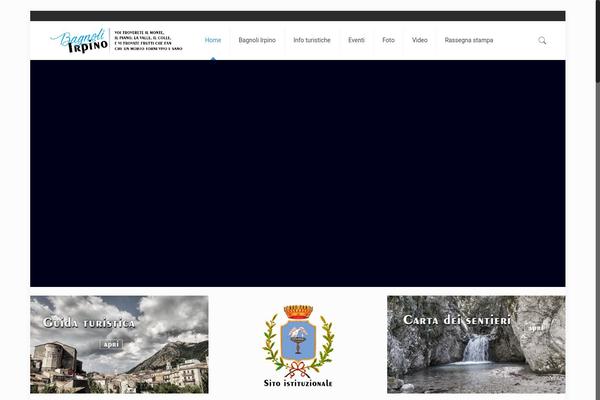
Task: Go to the Eventi menu item
Action: 356,40
